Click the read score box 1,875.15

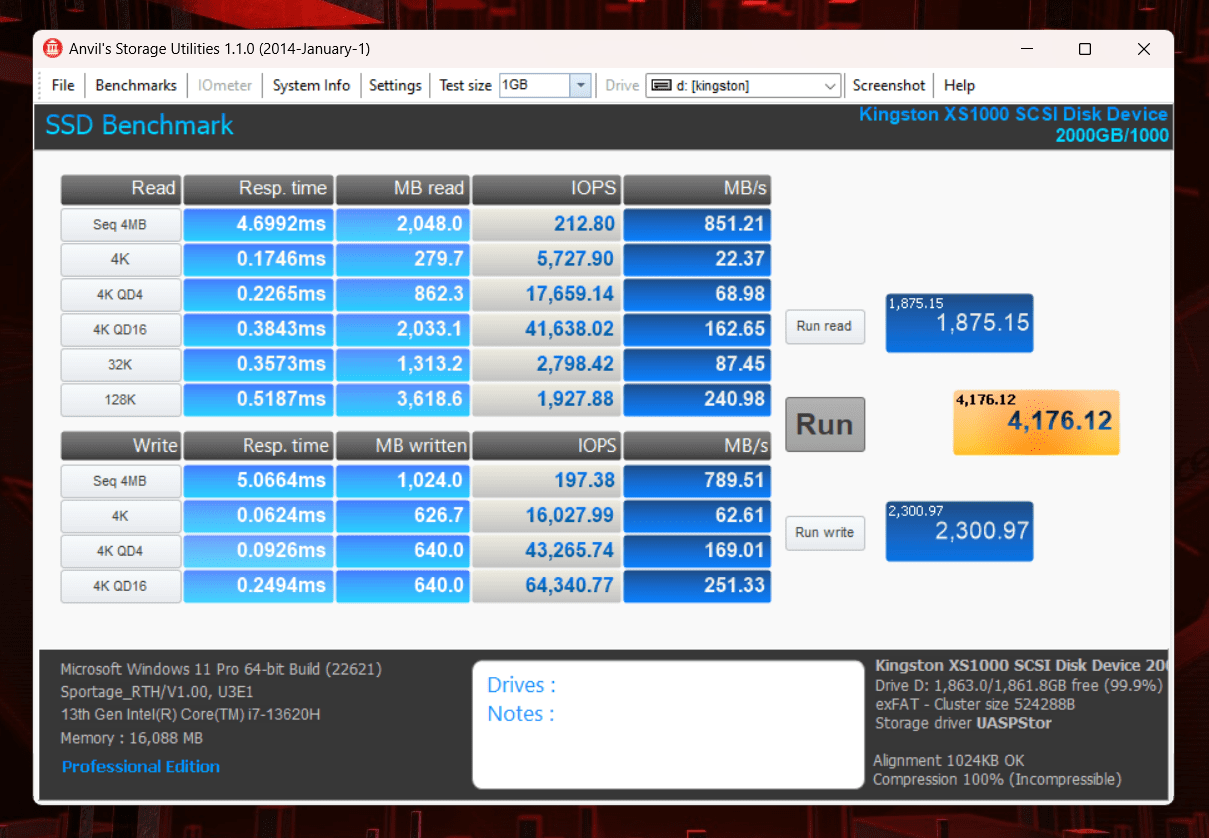point(959,323)
